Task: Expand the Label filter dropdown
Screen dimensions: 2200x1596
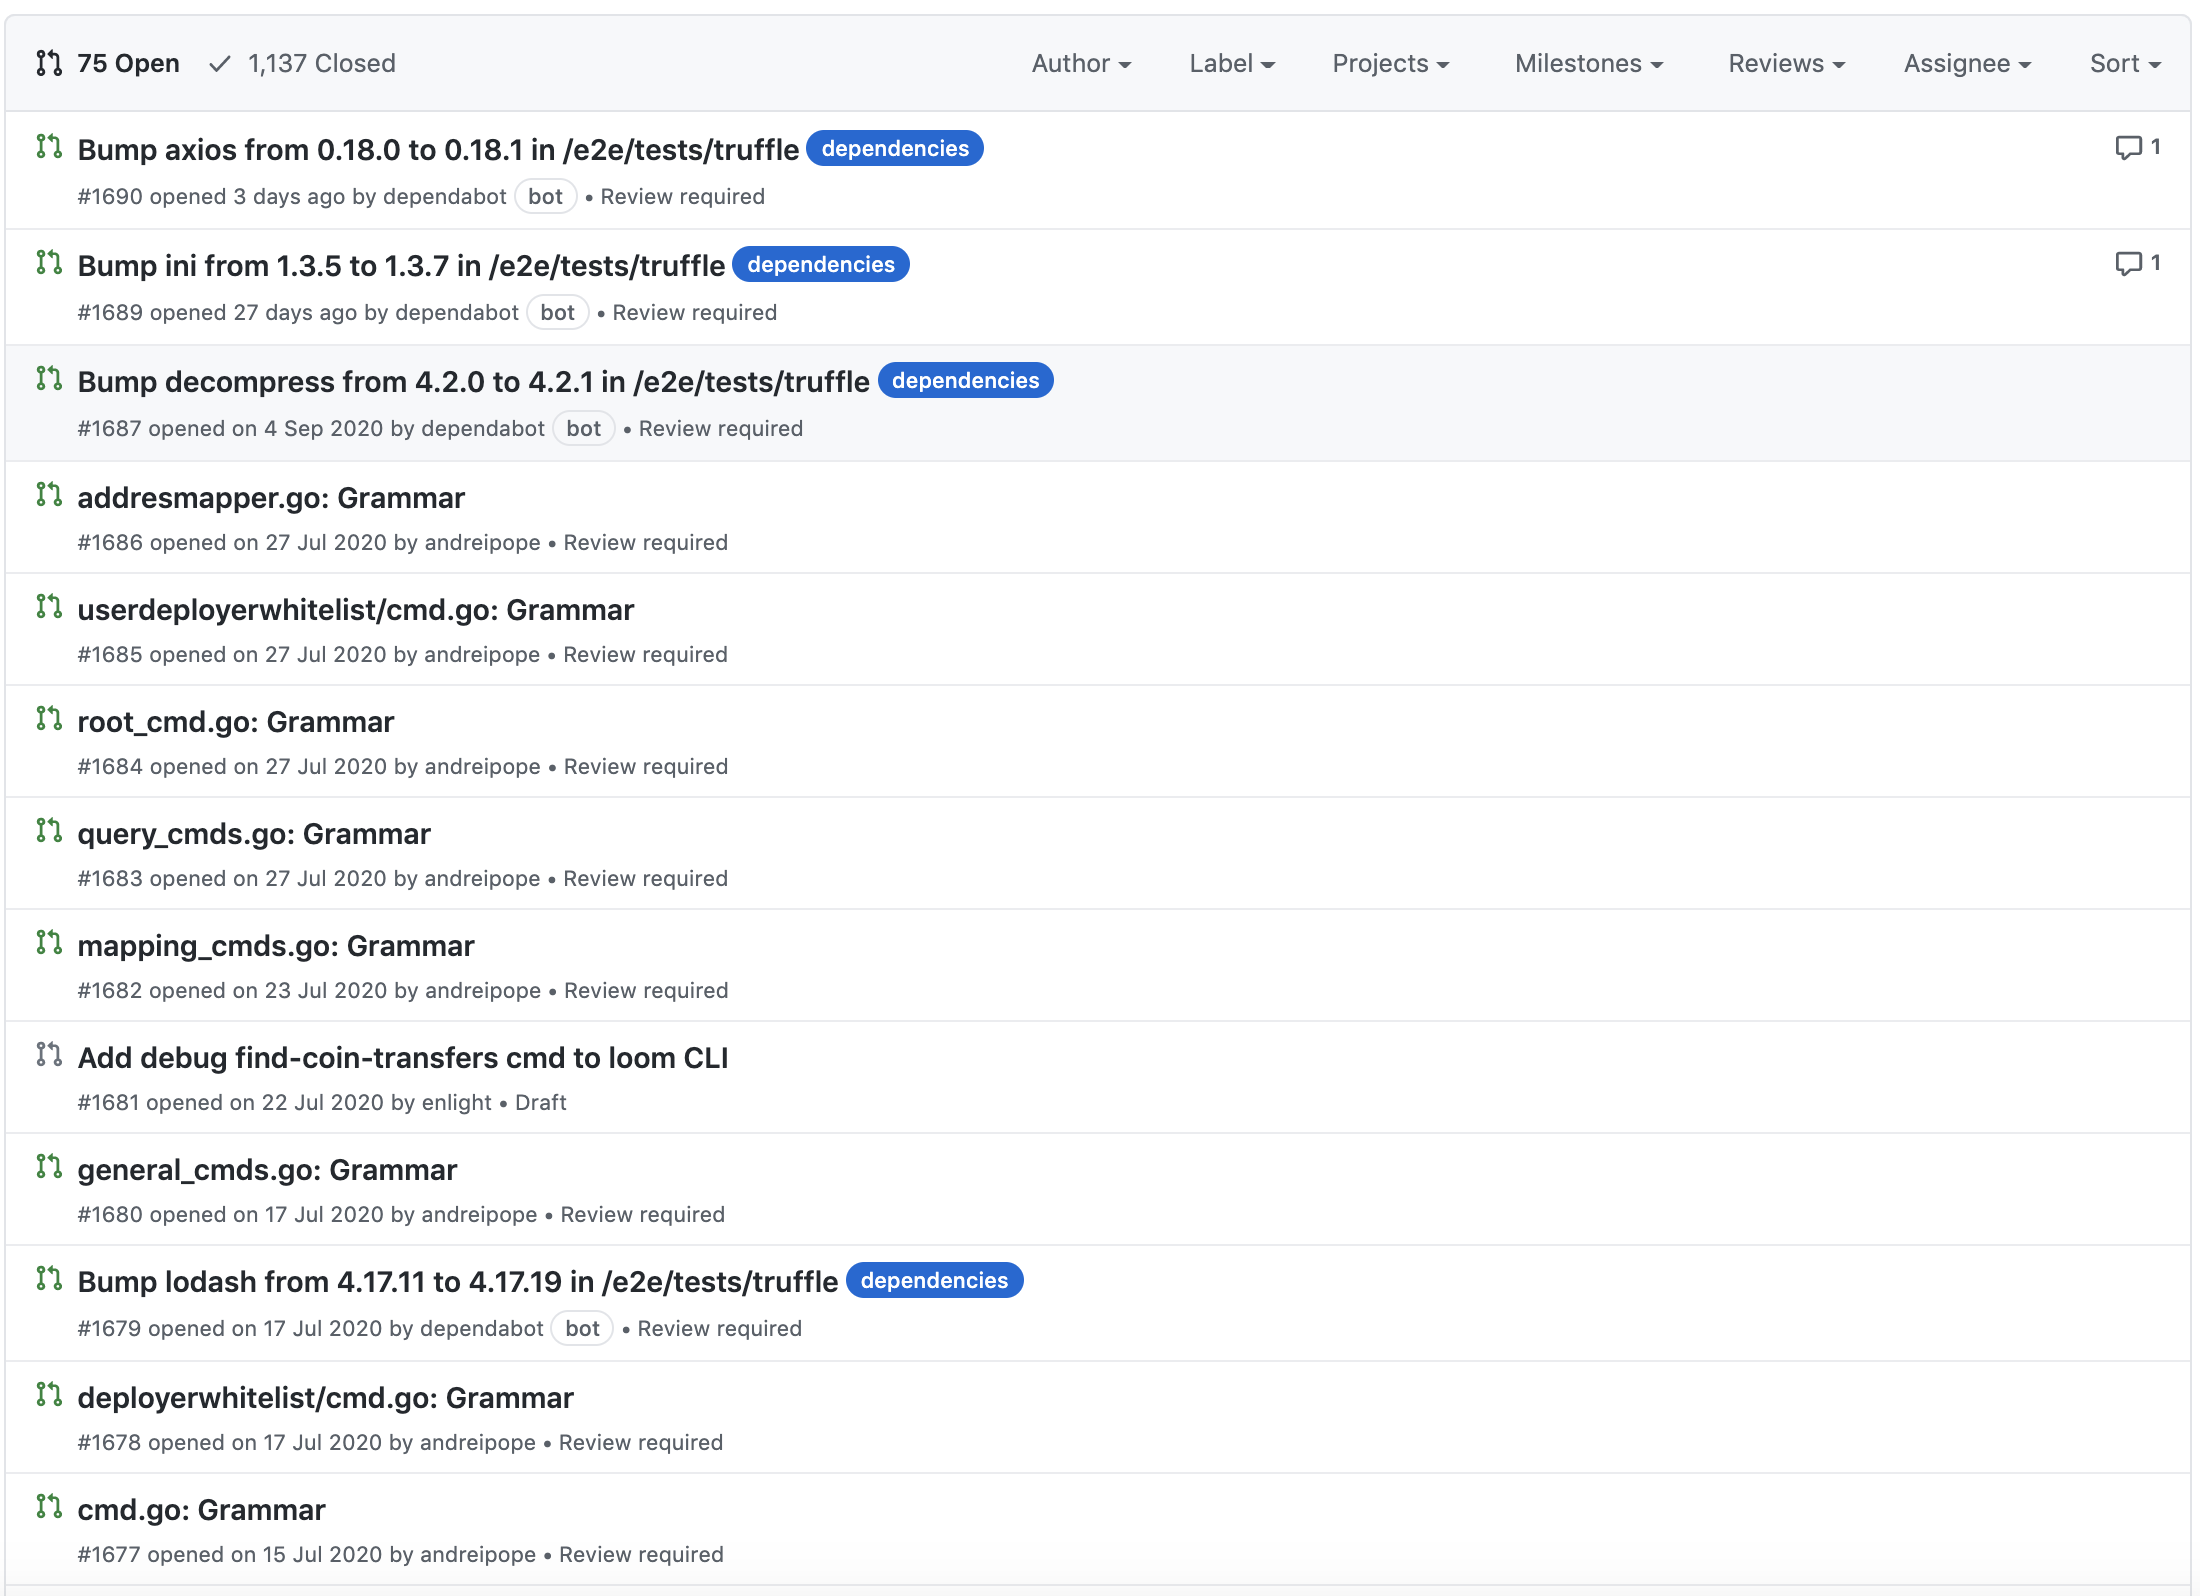Action: point(1231,64)
